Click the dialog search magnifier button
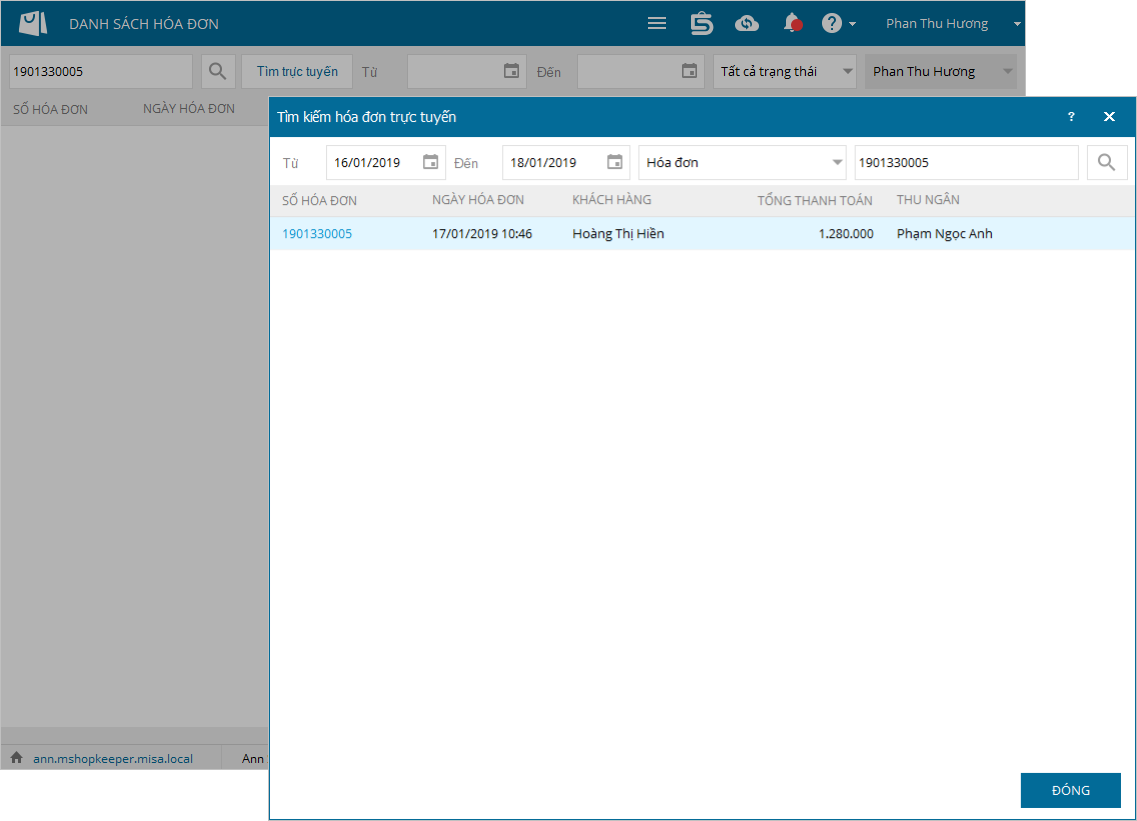Image resolution: width=1137 pixels, height=821 pixels. (x=1107, y=162)
